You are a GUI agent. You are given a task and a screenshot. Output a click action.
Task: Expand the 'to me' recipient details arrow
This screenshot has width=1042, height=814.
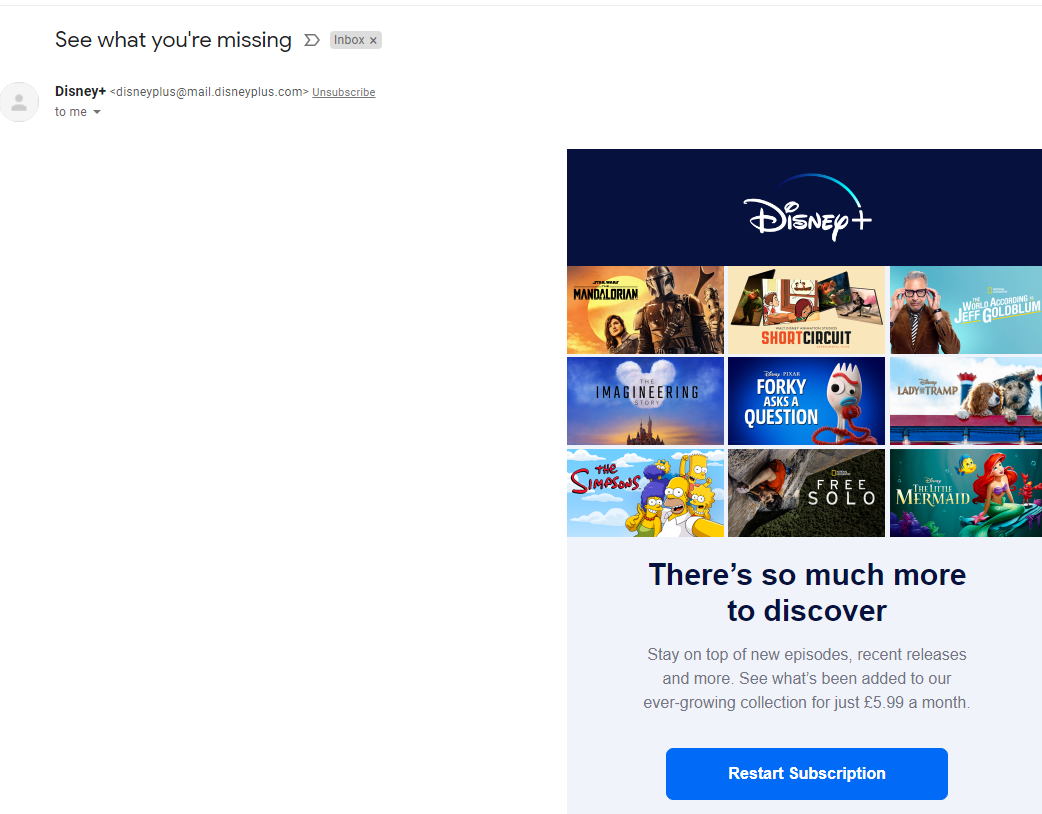(97, 112)
